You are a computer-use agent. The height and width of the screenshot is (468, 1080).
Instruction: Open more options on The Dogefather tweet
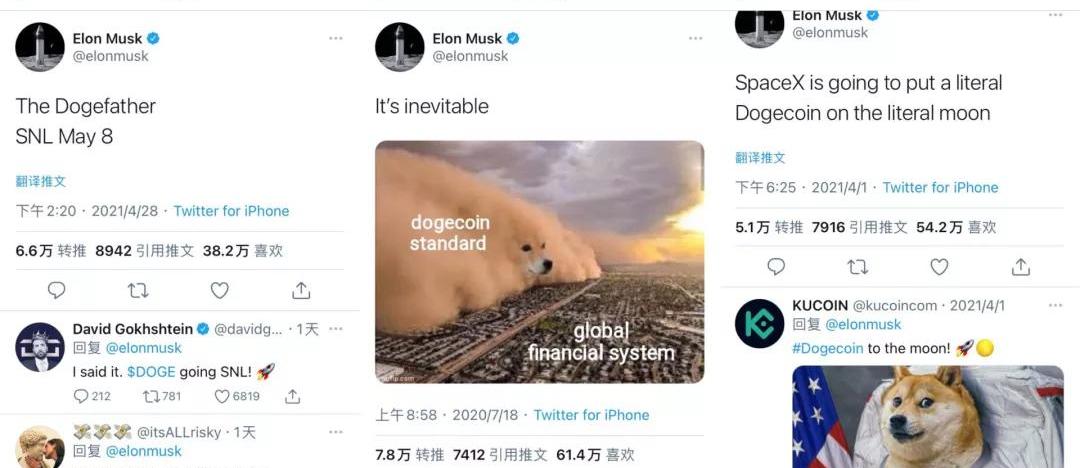click(335, 38)
